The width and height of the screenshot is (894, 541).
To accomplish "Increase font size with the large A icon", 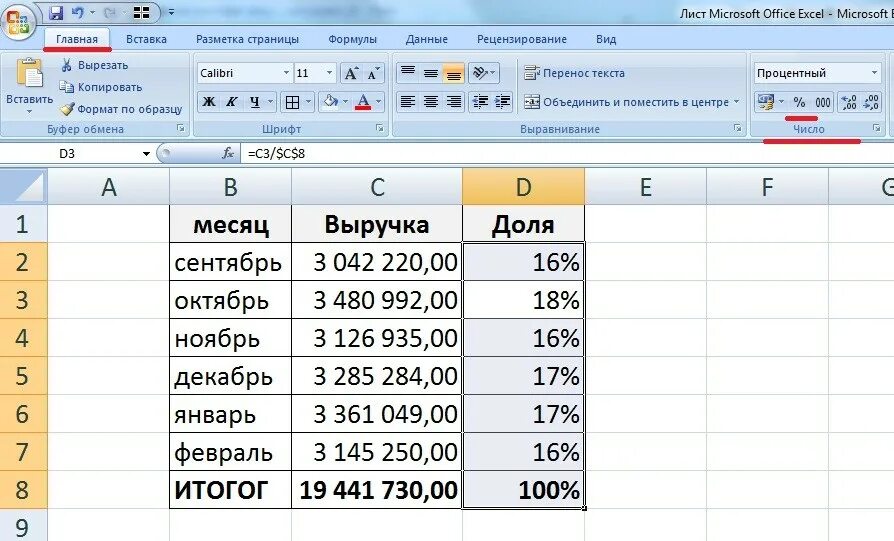I will click(x=351, y=73).
